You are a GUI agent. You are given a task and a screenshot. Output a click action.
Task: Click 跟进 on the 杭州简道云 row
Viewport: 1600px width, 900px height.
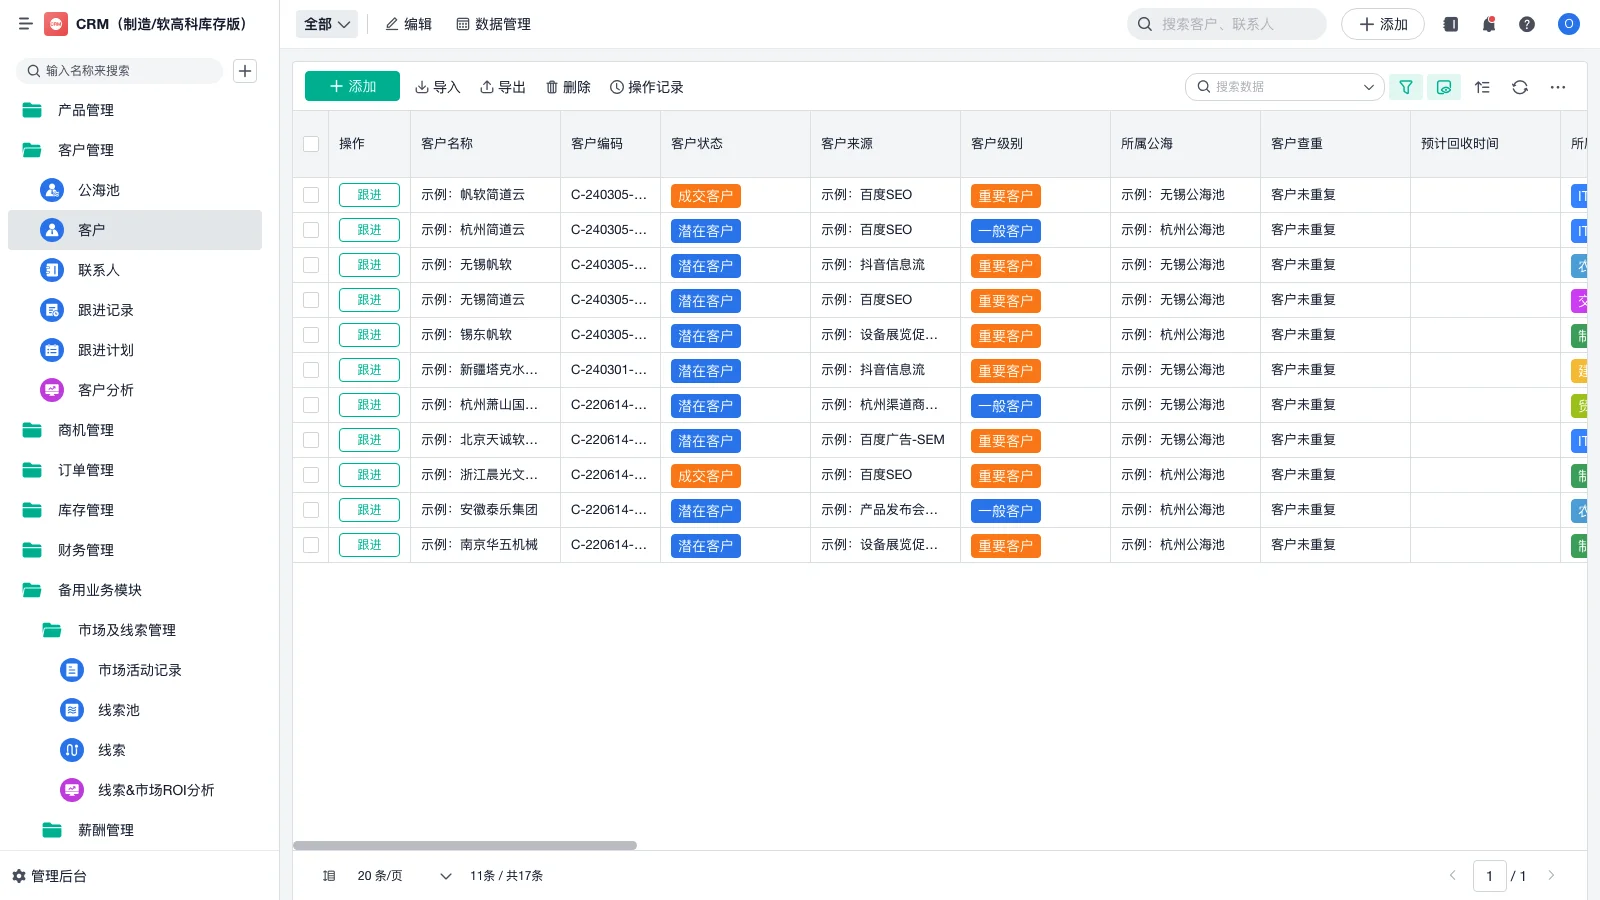(x=369, y=230)
